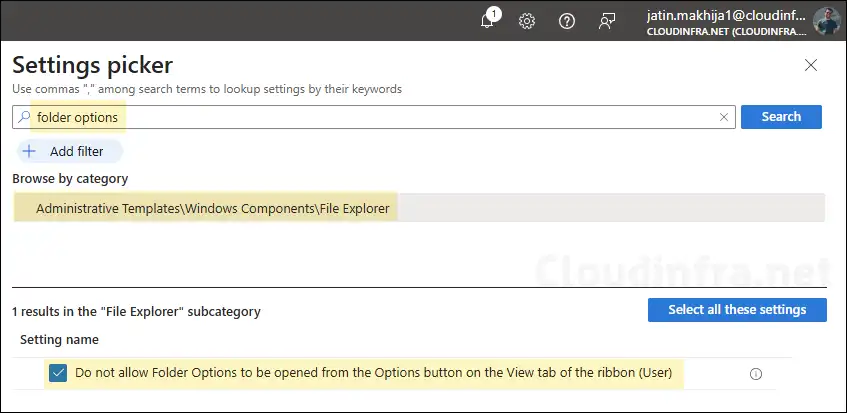Click the CLOUDINFRA.NET tenant name
This screenshot has height=413, width=847.
coord(725,32)
